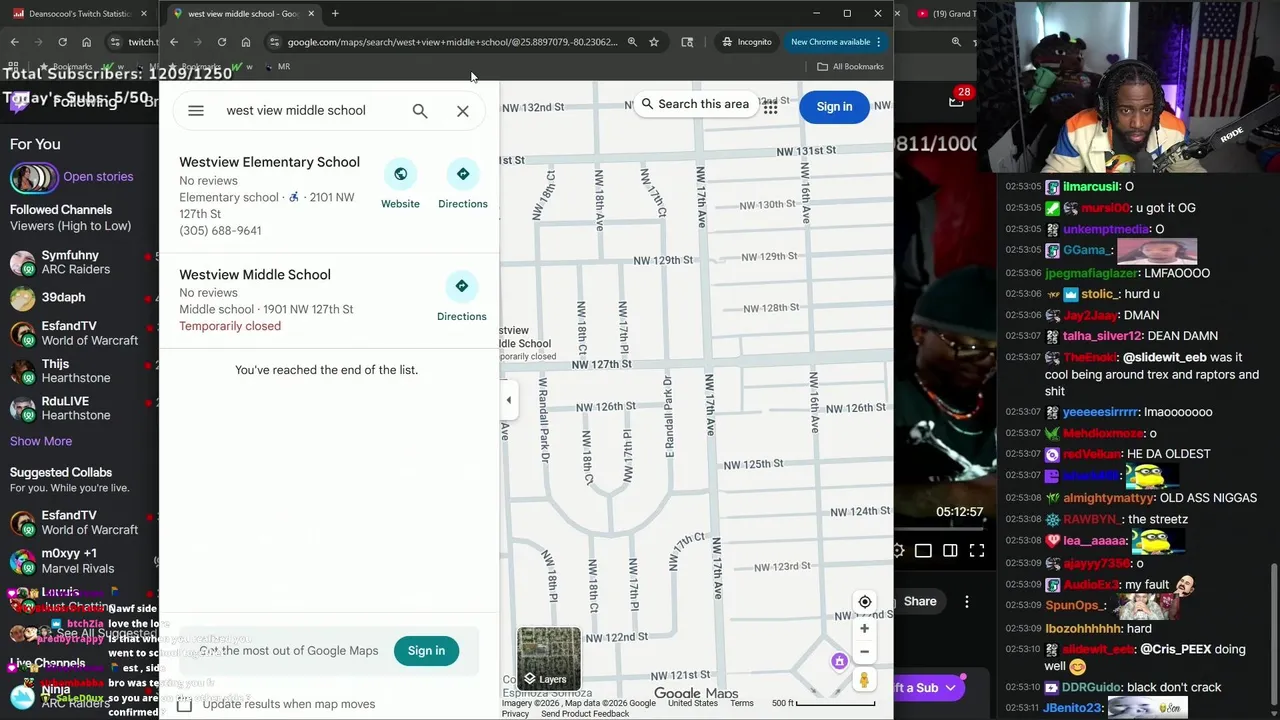Viewport: 1280px width, 720px height.
Task: Click Sign in on Maps promo banner
Action: [426, 651]
